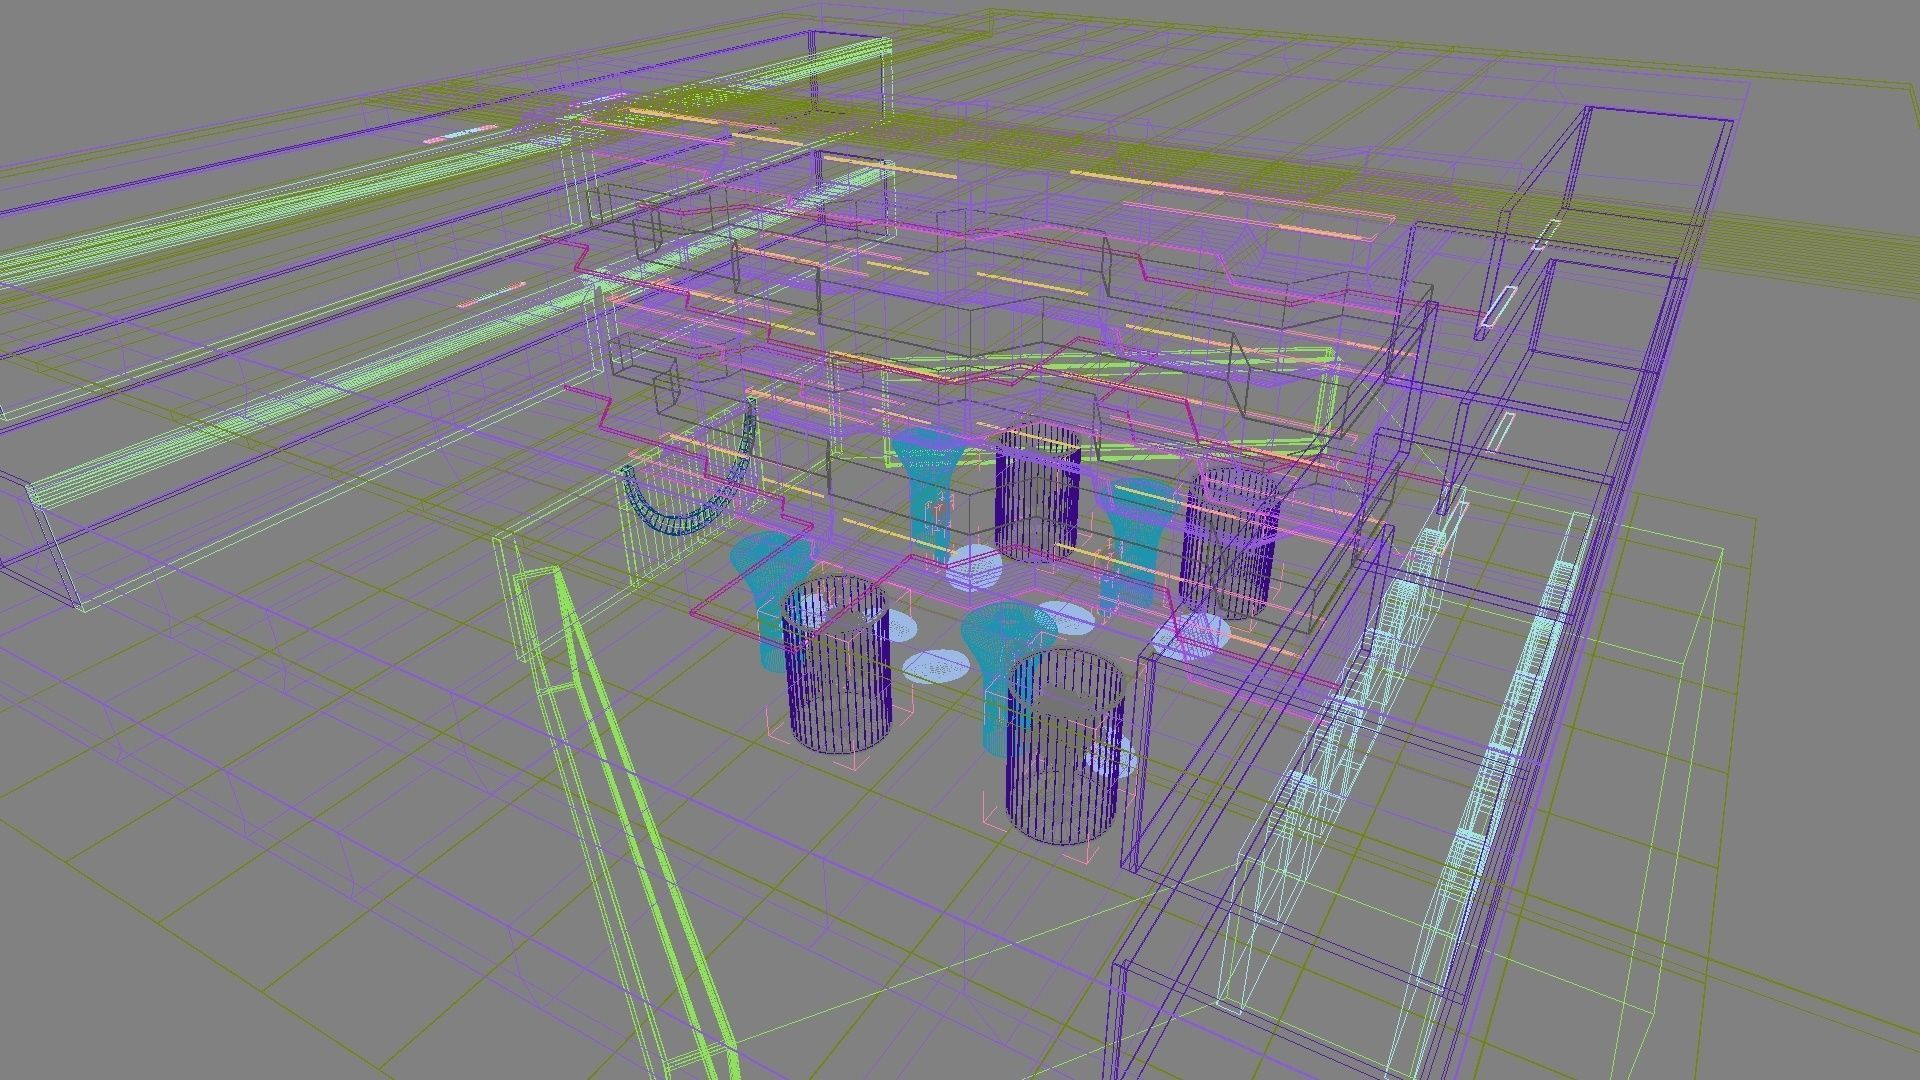Select the nearest dark purple cylinder
This screenshot has width=1920, height=1080.
click(1064, 747)
